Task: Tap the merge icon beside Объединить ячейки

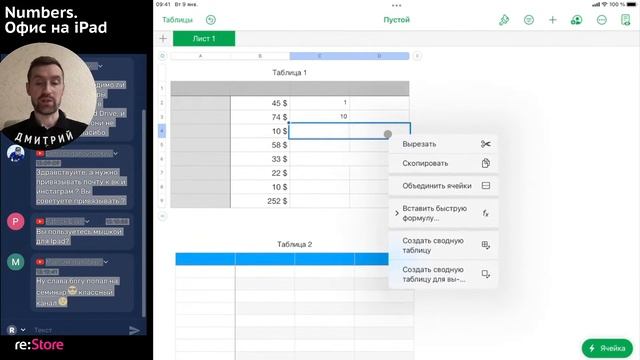Action: click(485, 186)
